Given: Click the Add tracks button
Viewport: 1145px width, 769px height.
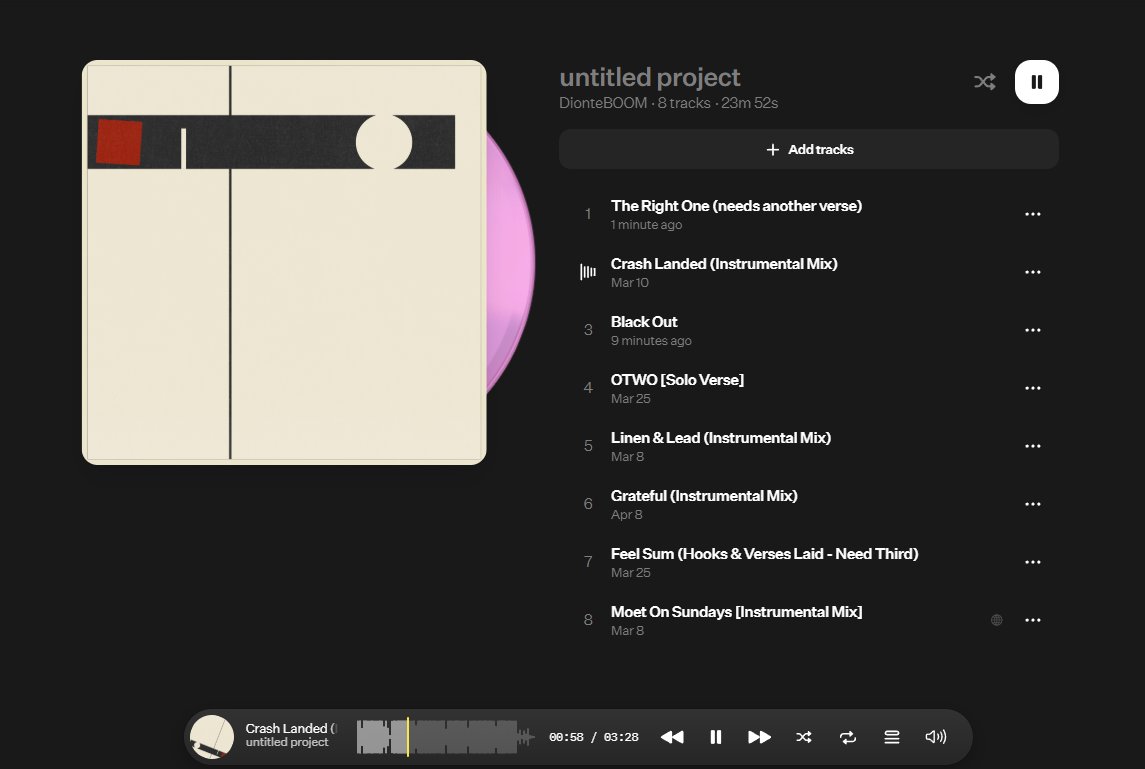Looking at the screenshot, I should 808,149.
